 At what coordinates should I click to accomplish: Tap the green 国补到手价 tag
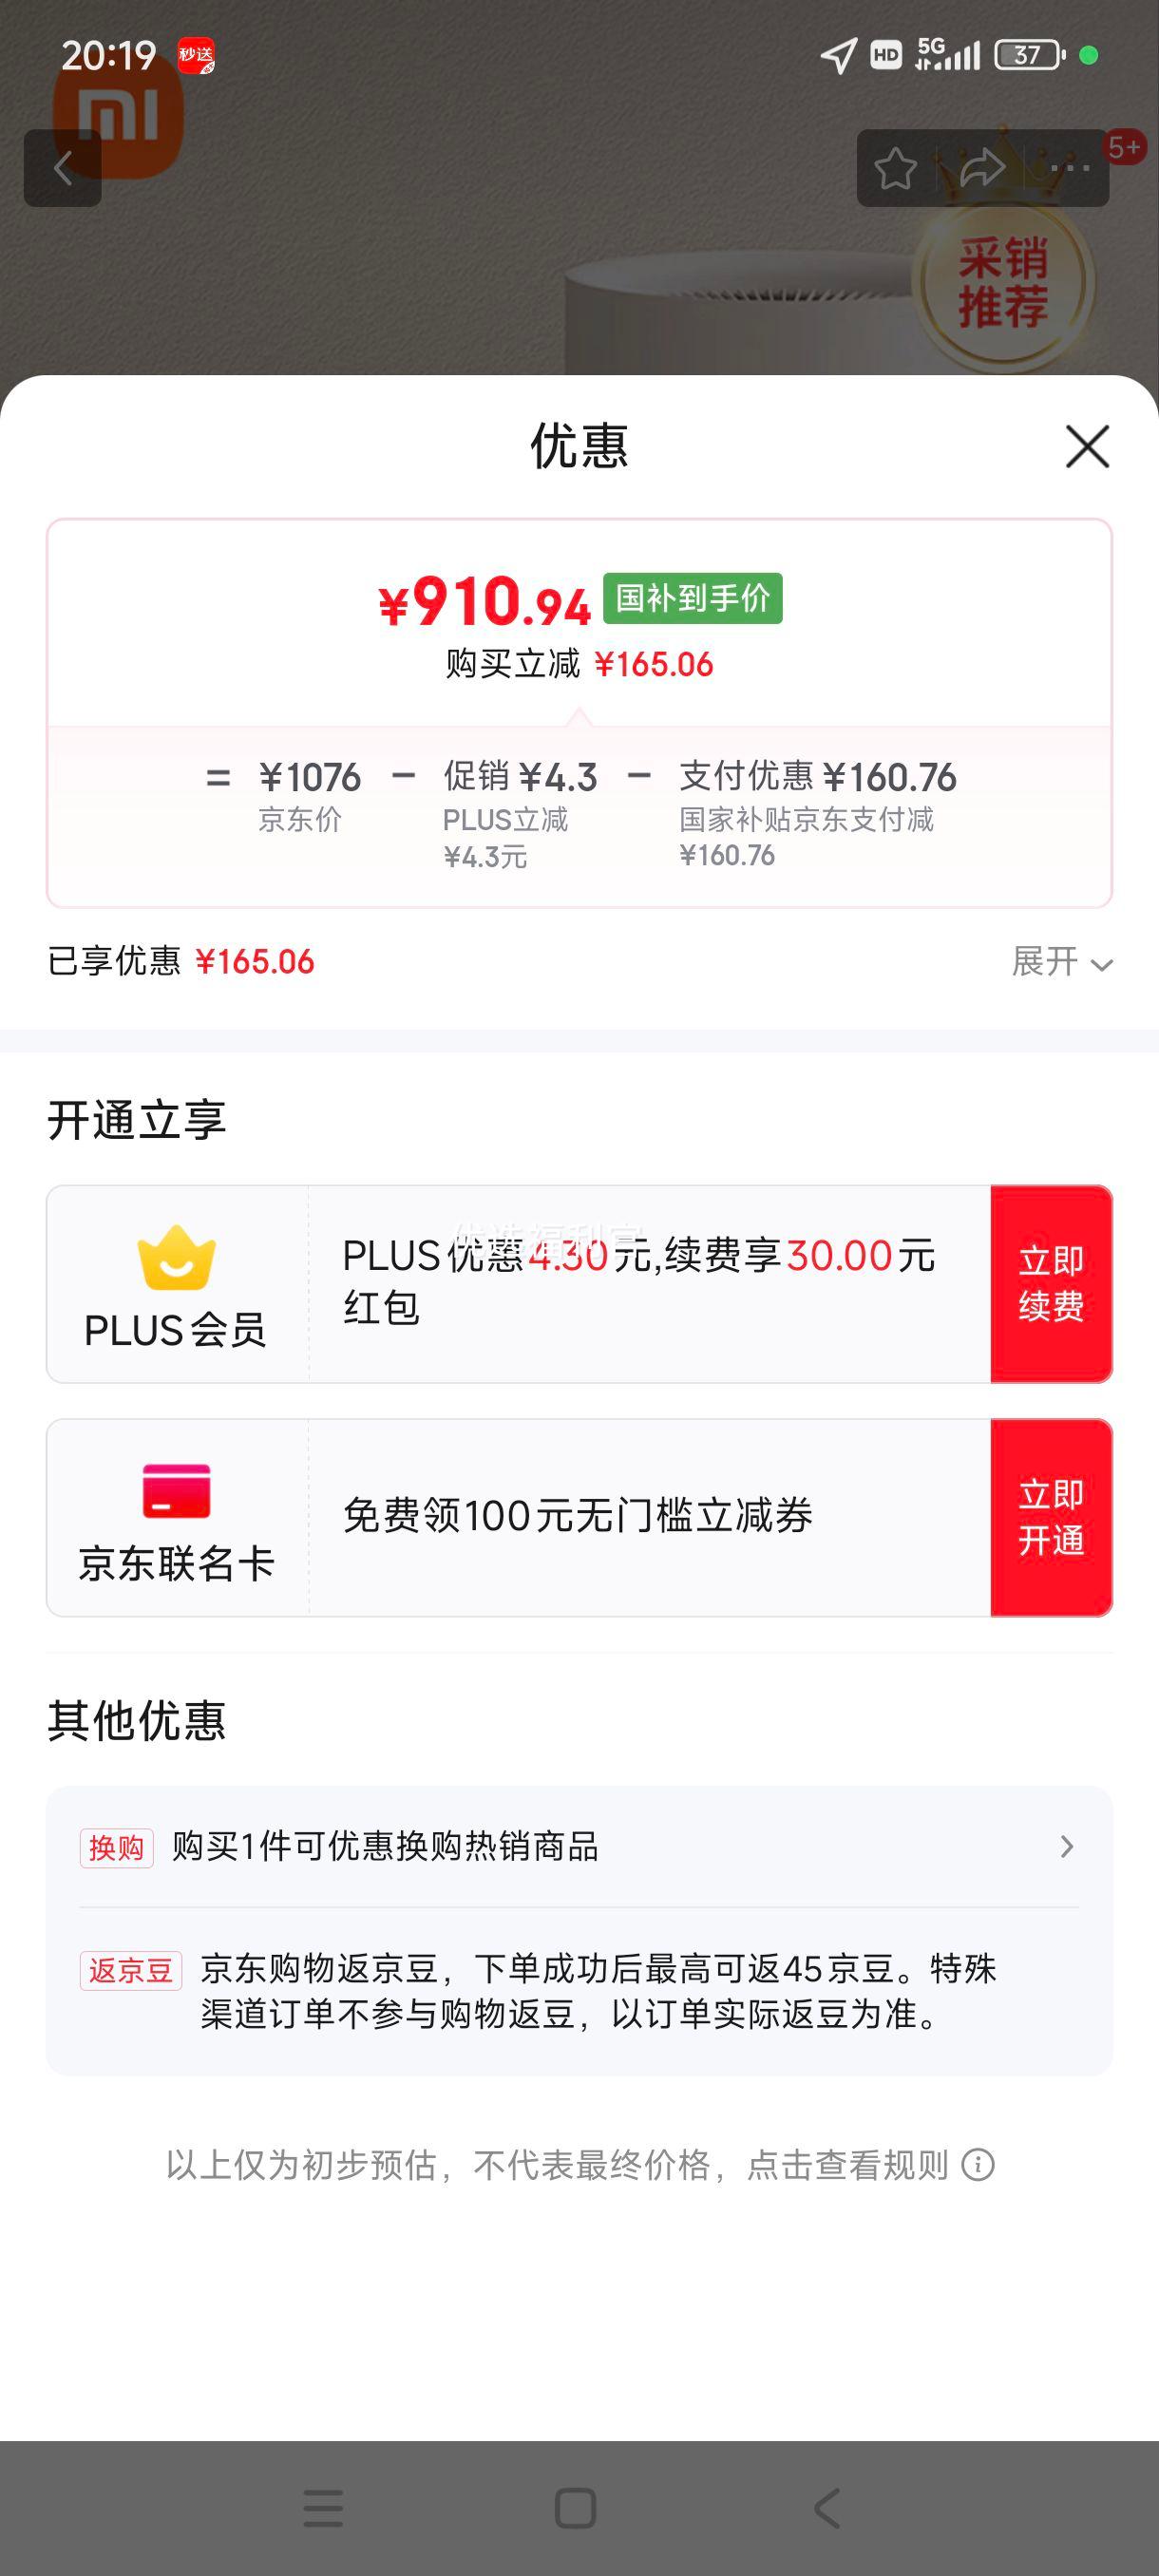(693, 598)
